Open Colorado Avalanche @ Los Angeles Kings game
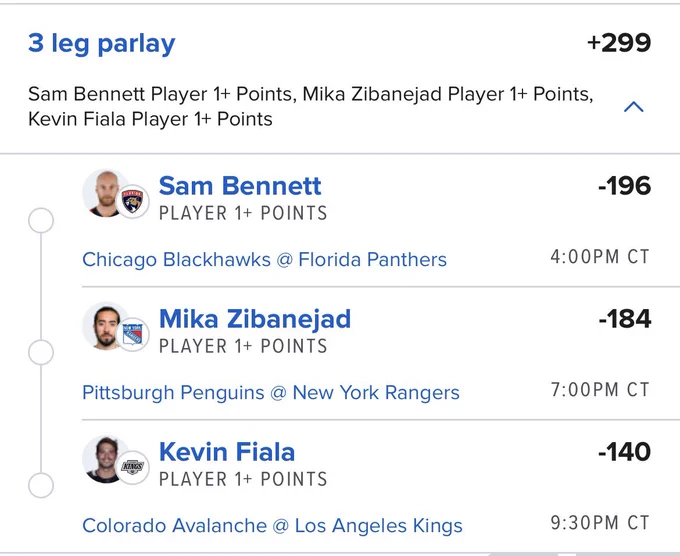680x556 pixels. [272, 526]
